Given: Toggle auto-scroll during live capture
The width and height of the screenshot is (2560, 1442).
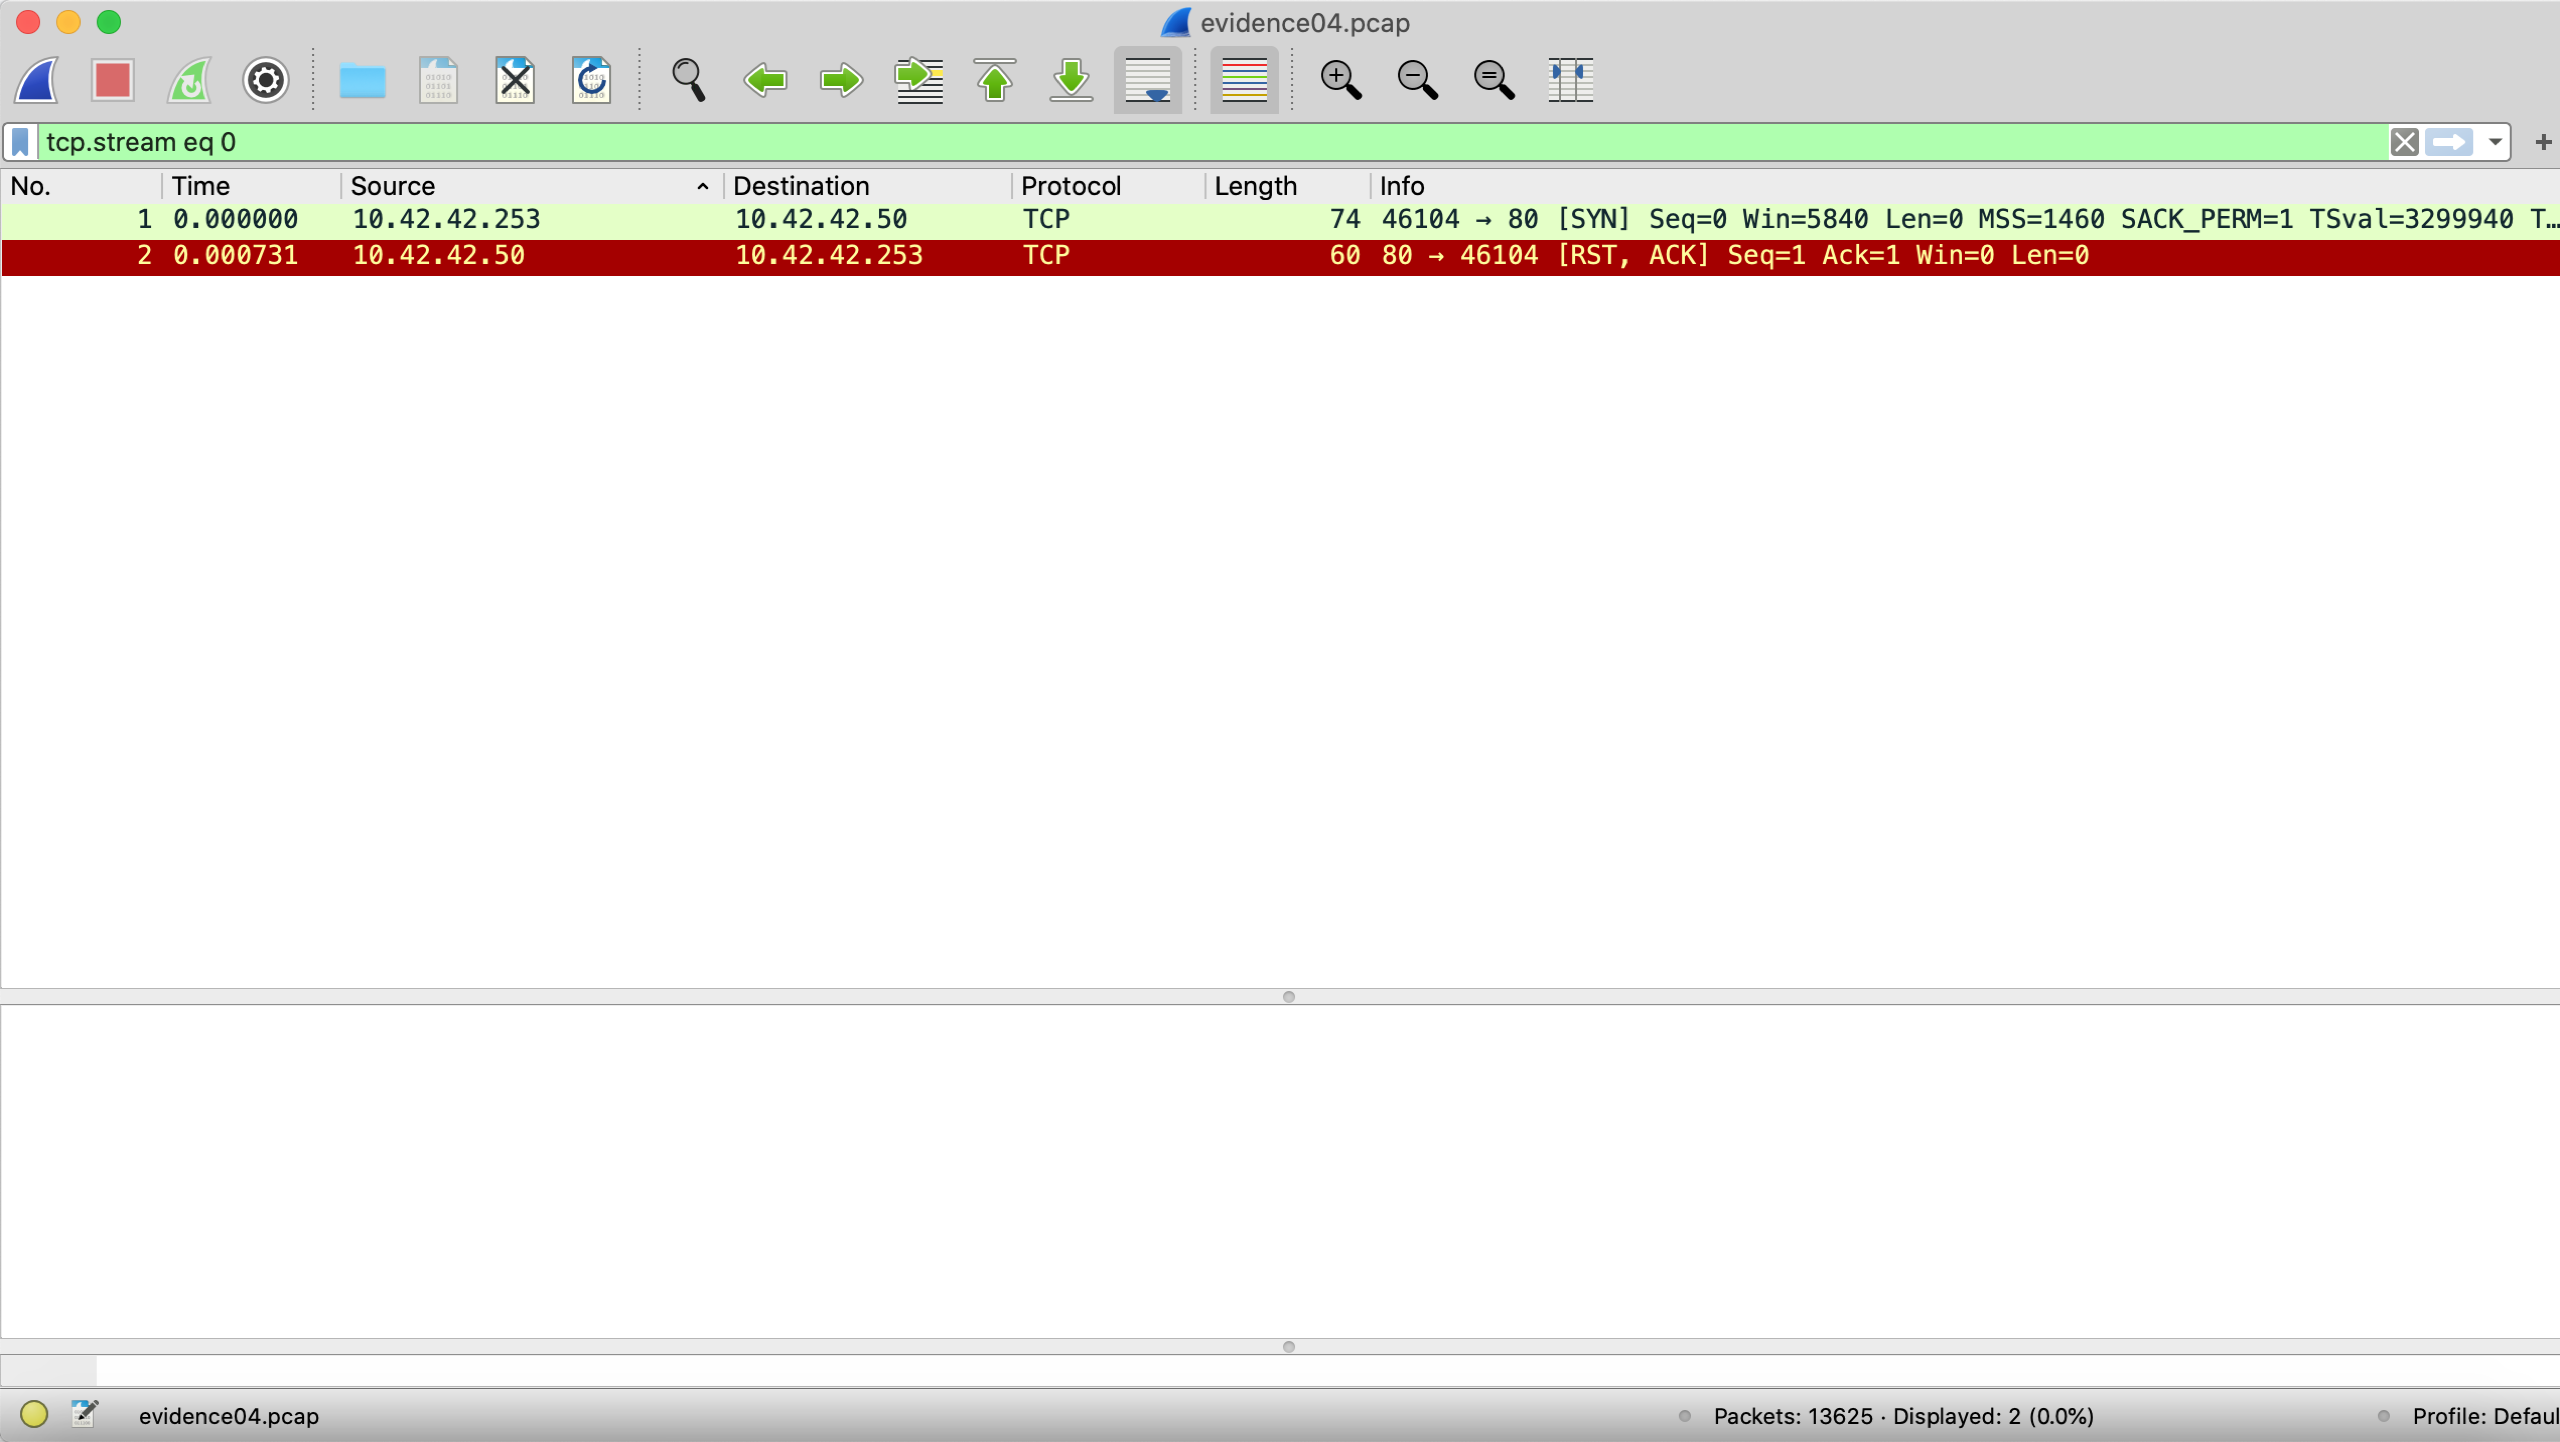Looking at the screenshot, I should [1147, 80].
